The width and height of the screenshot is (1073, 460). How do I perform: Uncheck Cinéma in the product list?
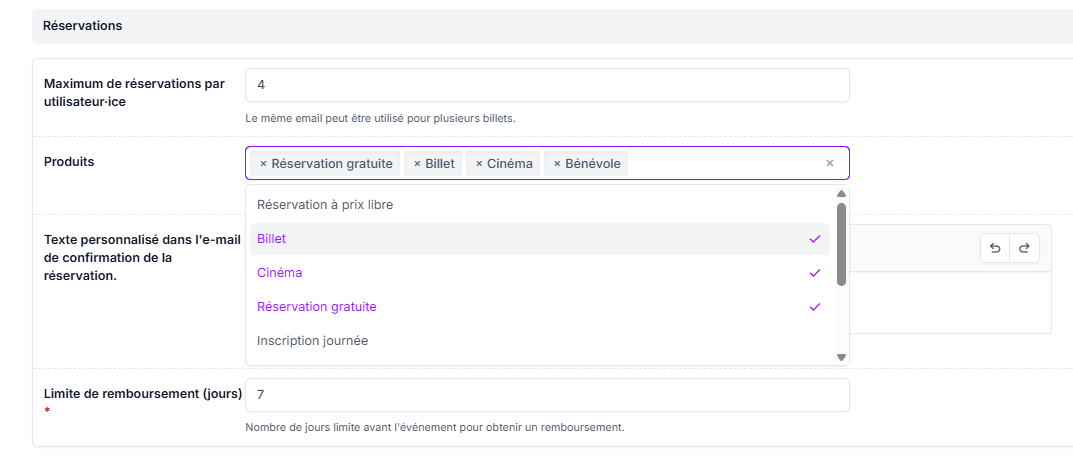540,273
